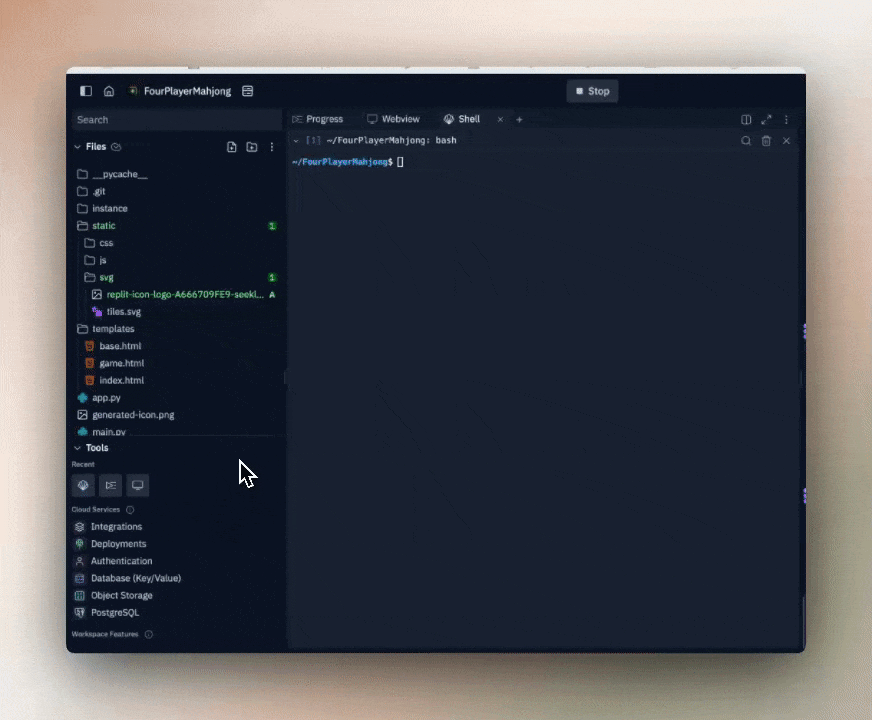Clear shell with trash icon
872x720 pixels.
click(766, 141)
